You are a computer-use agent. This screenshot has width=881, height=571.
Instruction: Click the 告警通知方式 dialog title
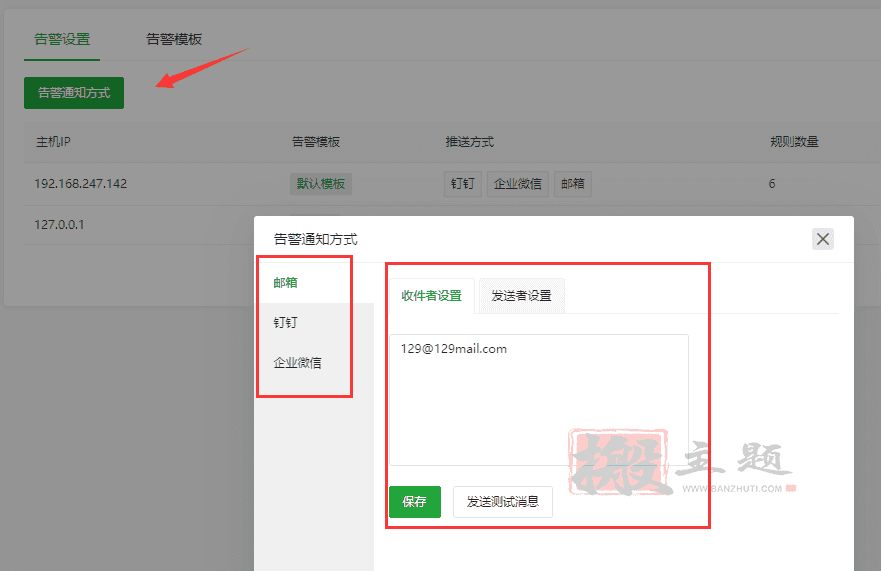(x=316, y=239)
